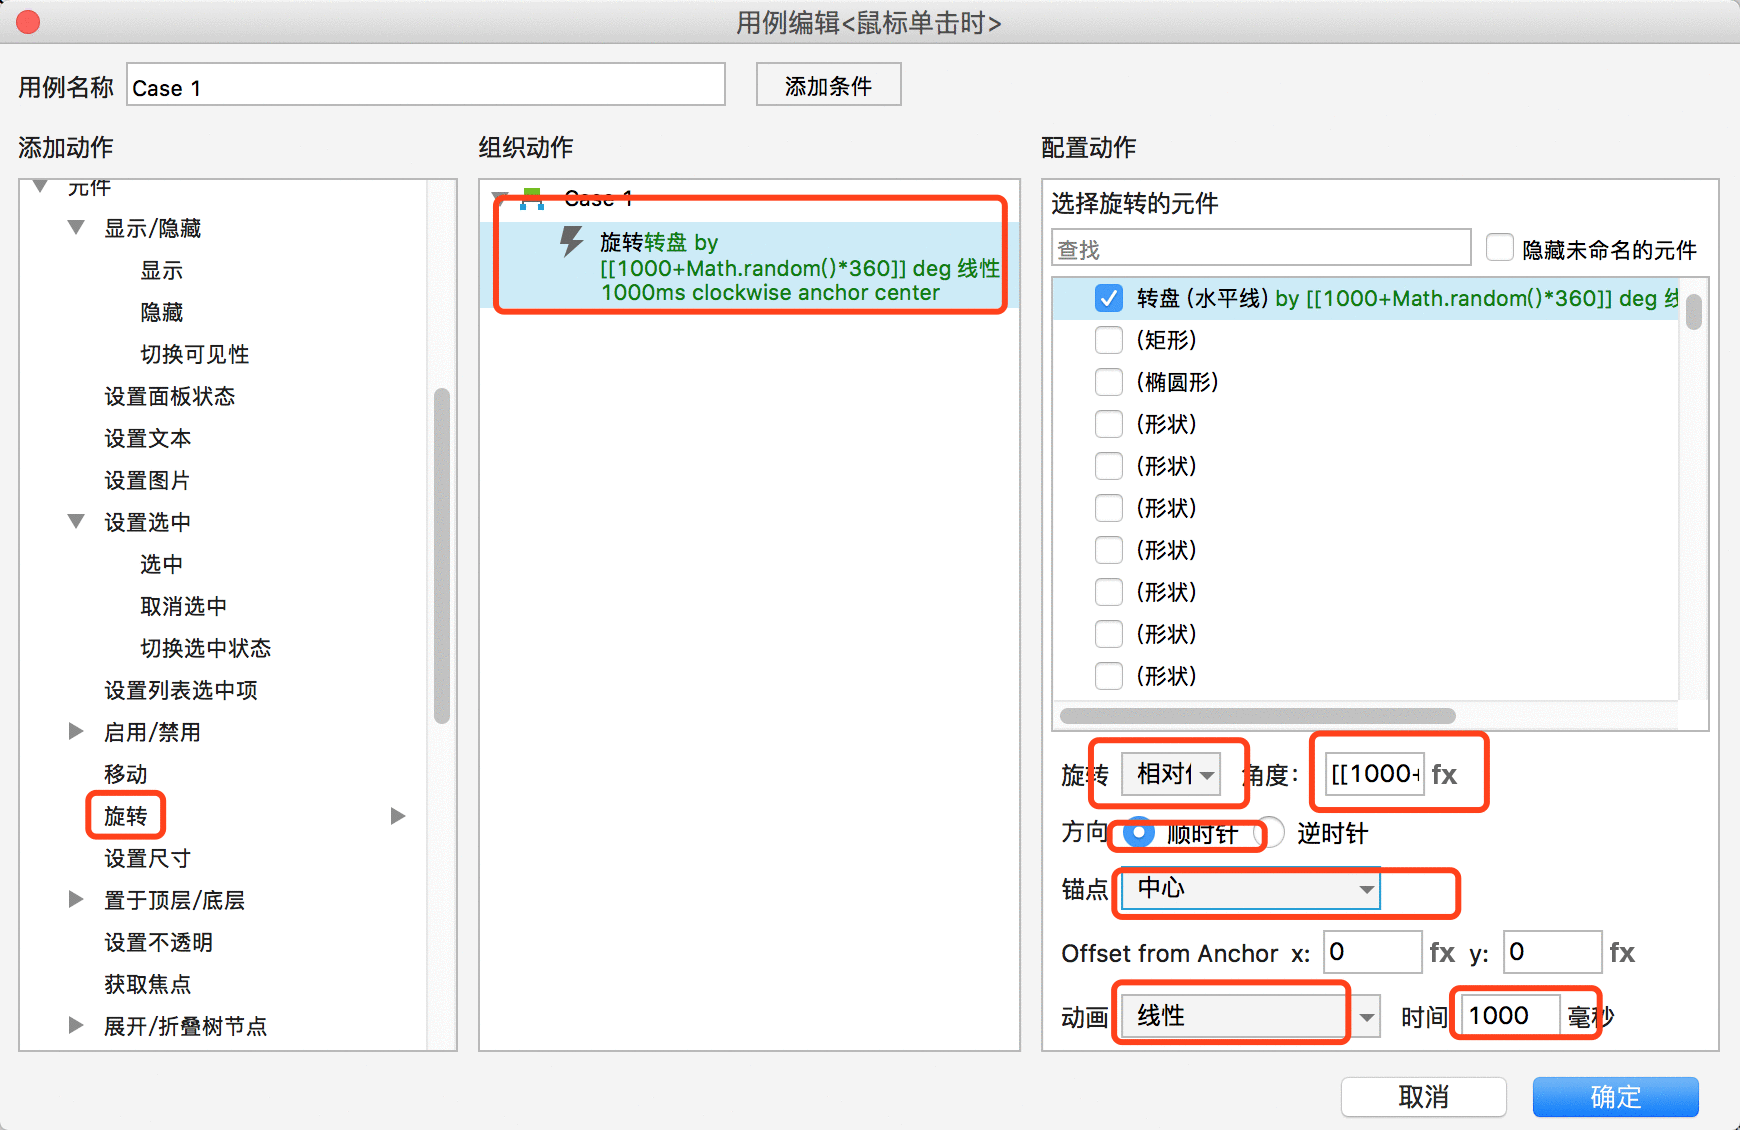Viewport: 1740px width, 1130px height.
Task: Click the vertical scrollbar of element list
Action: (1693, 311)
